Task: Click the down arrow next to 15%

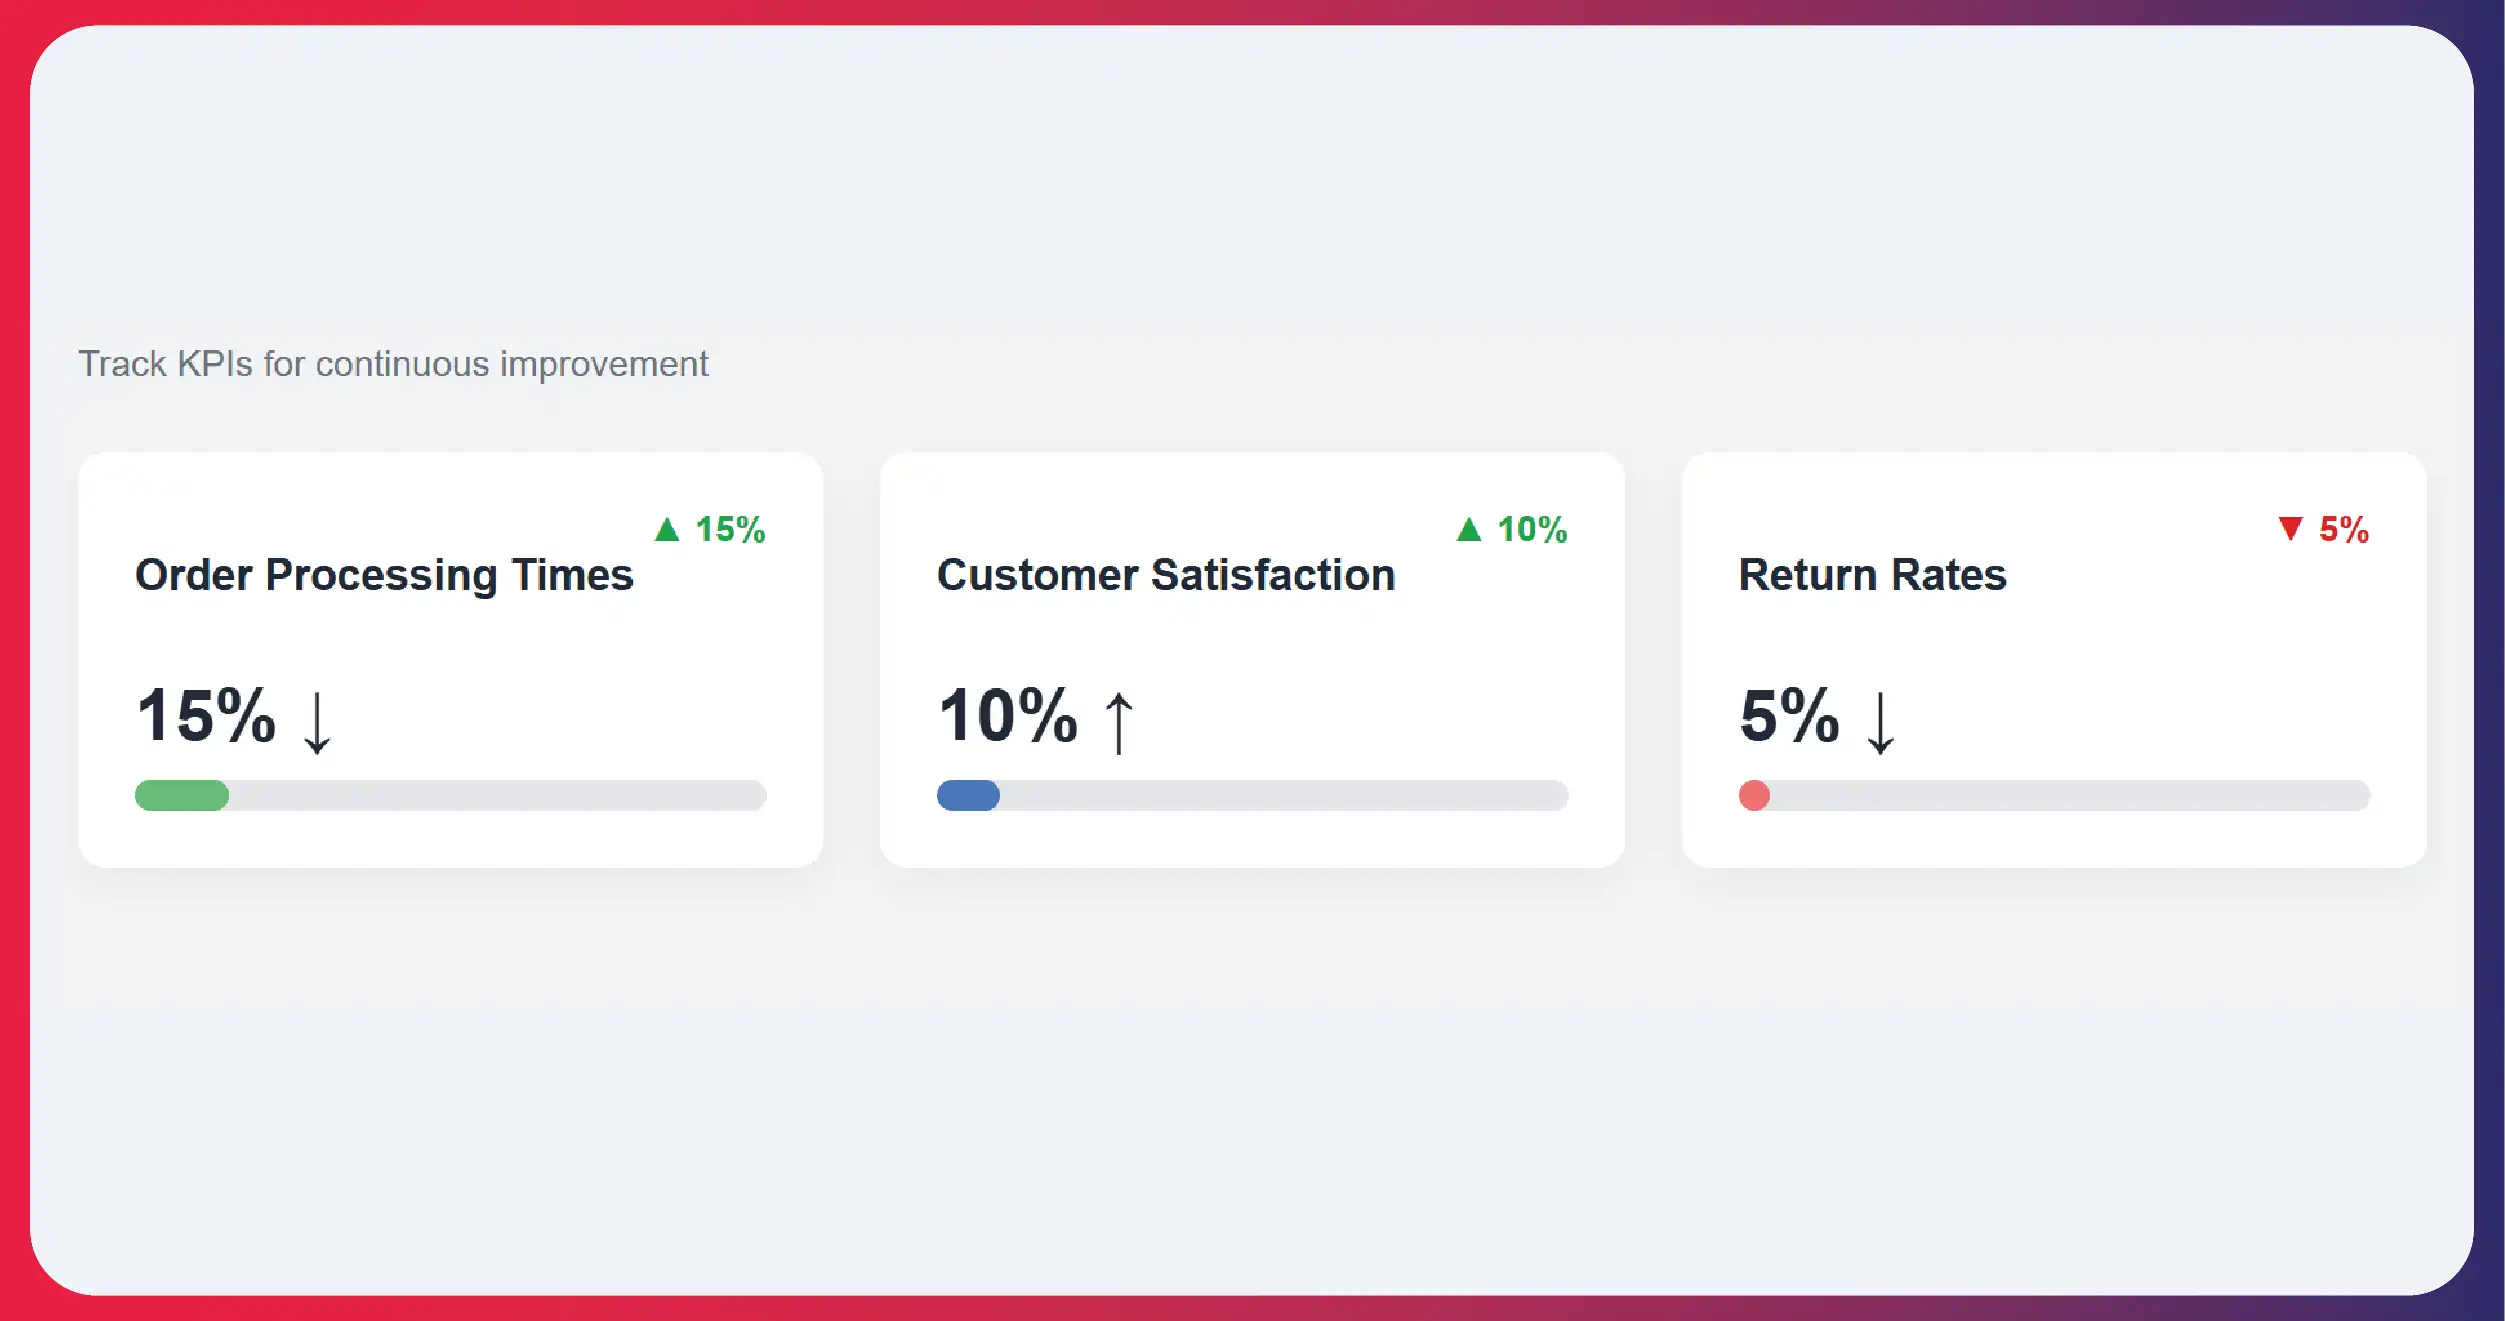Action: pyautogui.click(x=317, y=722)
